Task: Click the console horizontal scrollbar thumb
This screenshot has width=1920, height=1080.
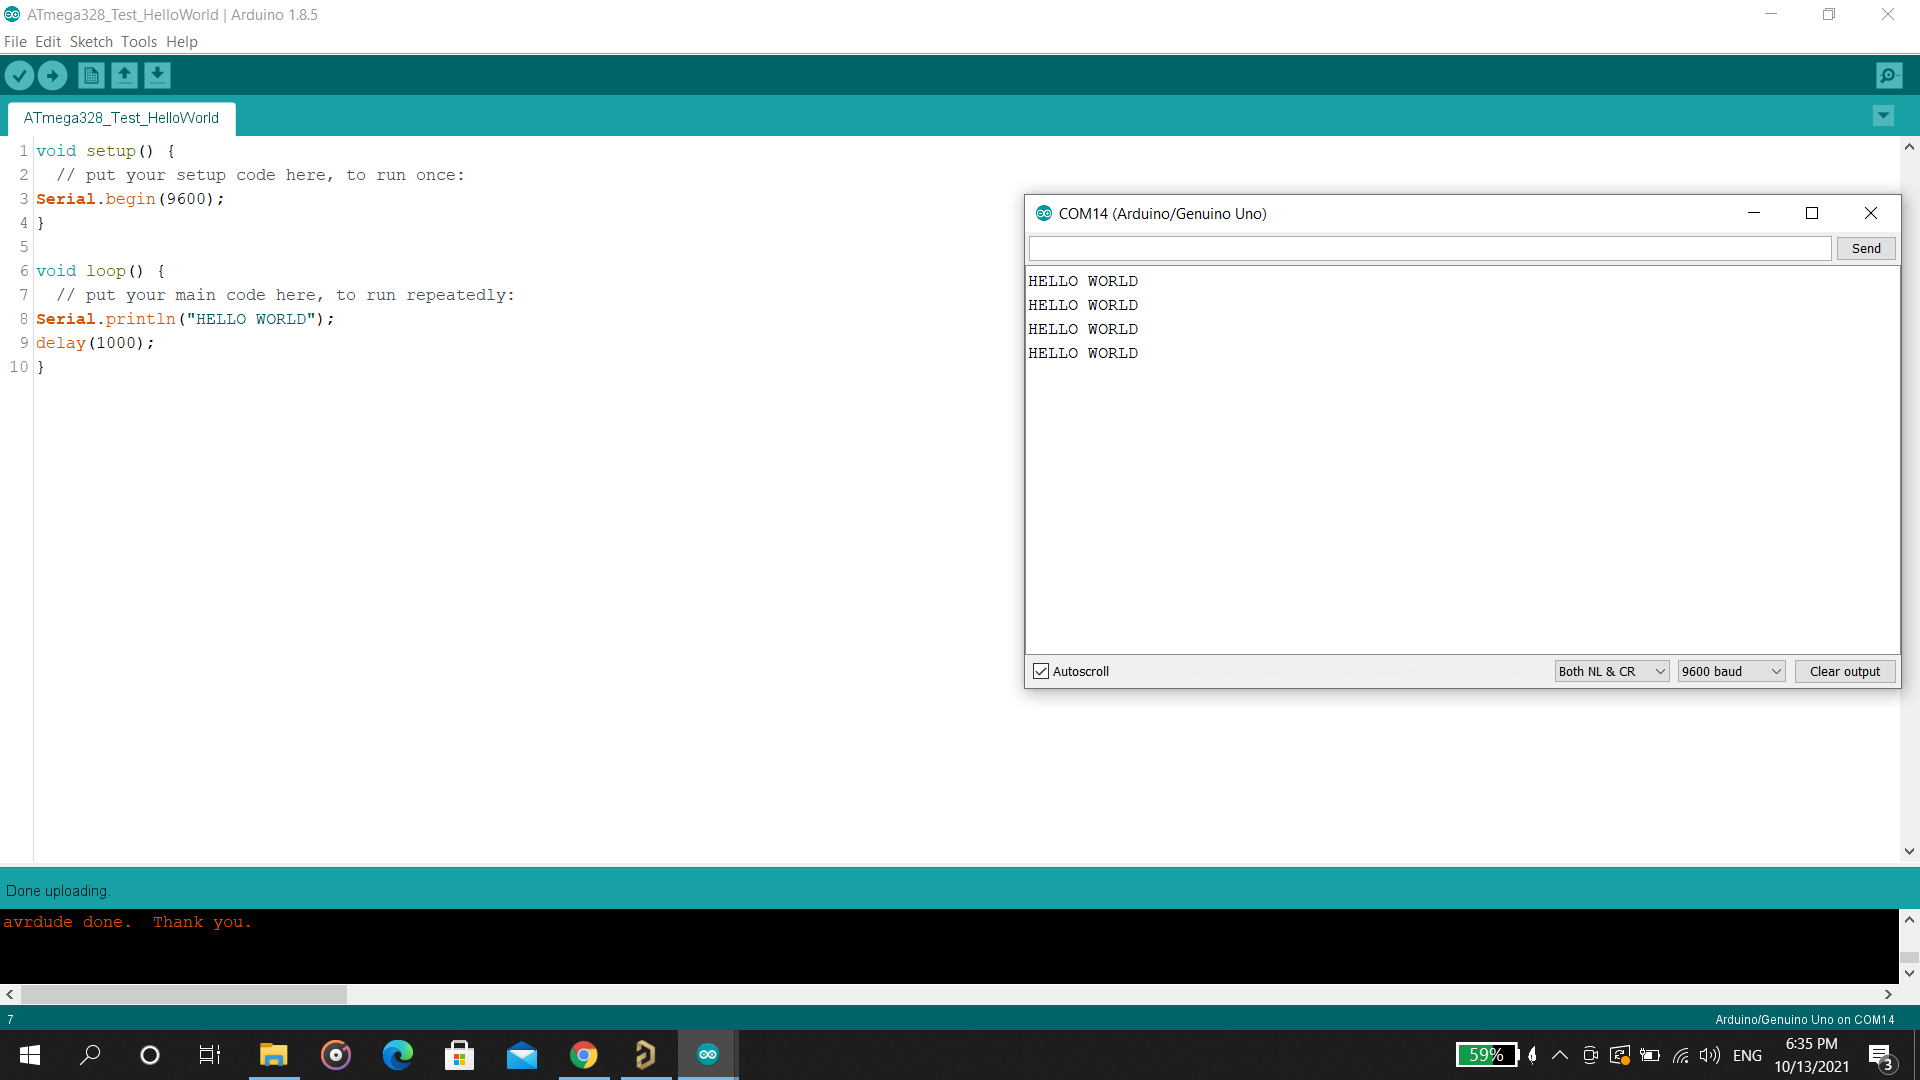Action: coord(183,995)
